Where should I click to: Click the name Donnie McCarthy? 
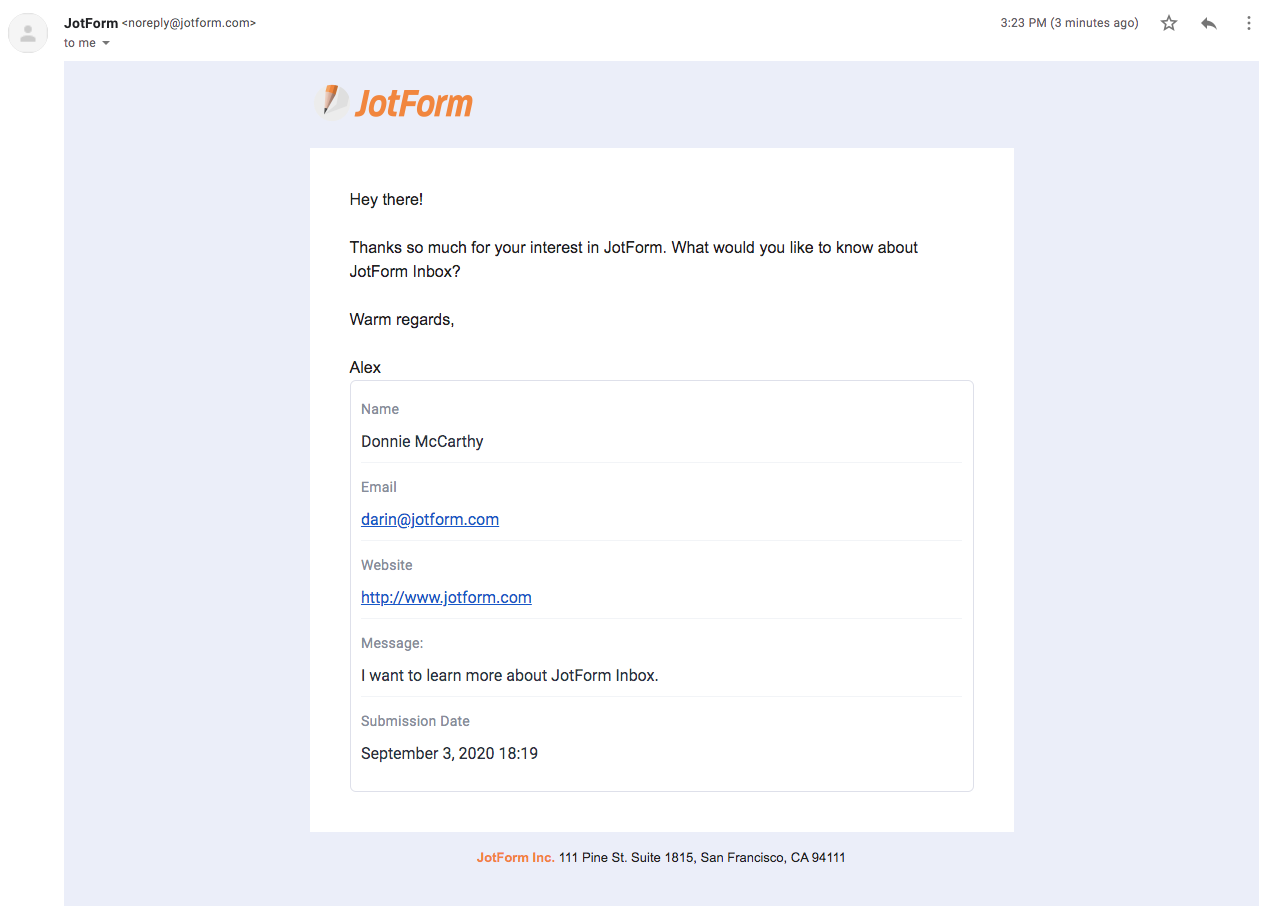point(422,441)
